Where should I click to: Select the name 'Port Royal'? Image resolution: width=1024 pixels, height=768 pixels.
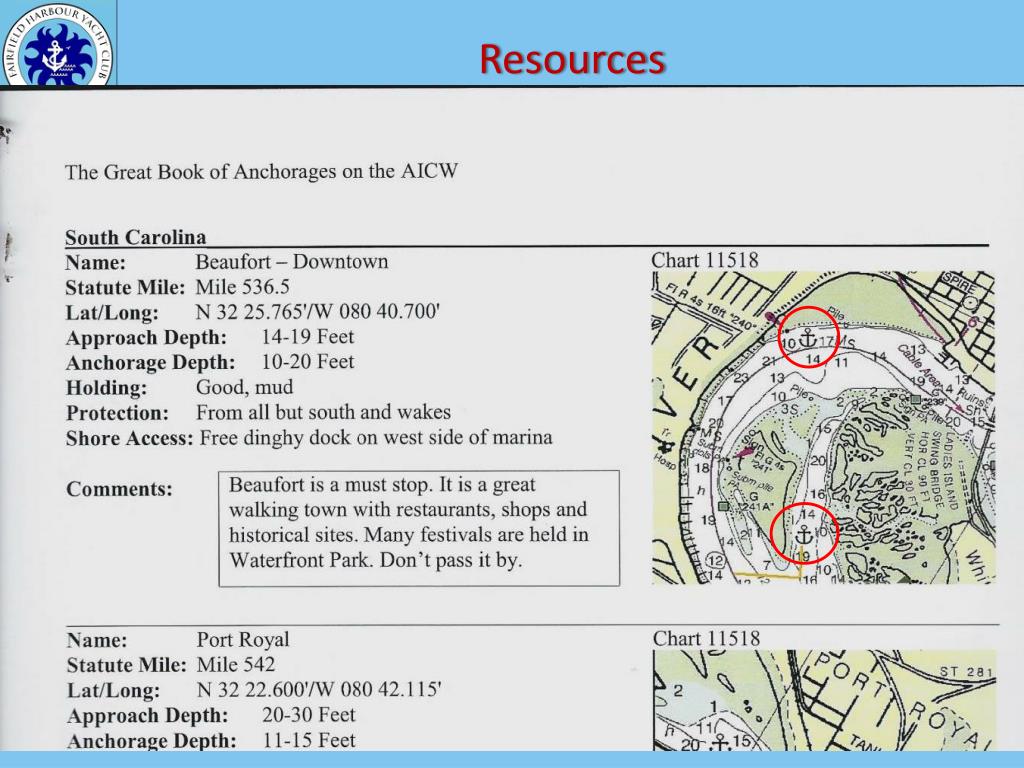[x=243, y=640]
